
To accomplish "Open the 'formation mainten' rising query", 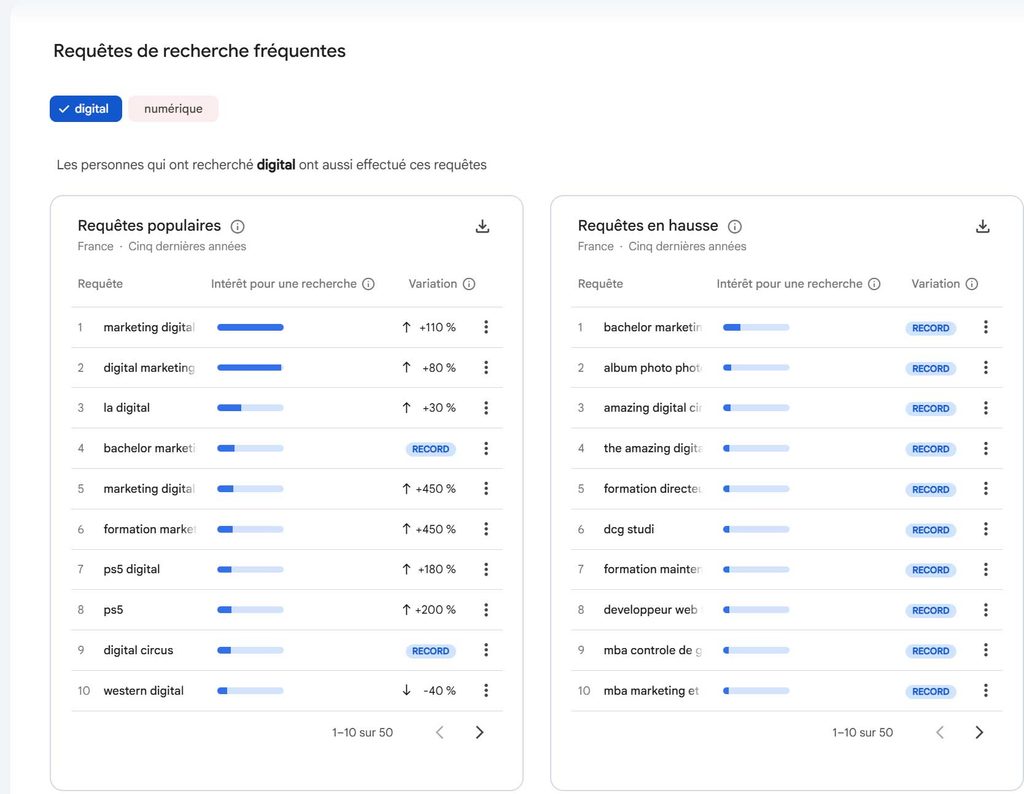I will 652,569.
